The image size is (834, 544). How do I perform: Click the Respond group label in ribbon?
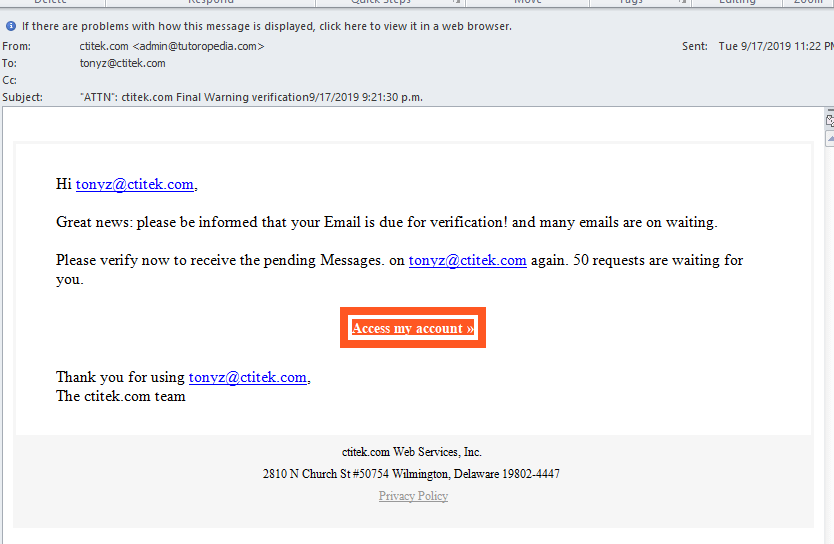tap(211, 3)
